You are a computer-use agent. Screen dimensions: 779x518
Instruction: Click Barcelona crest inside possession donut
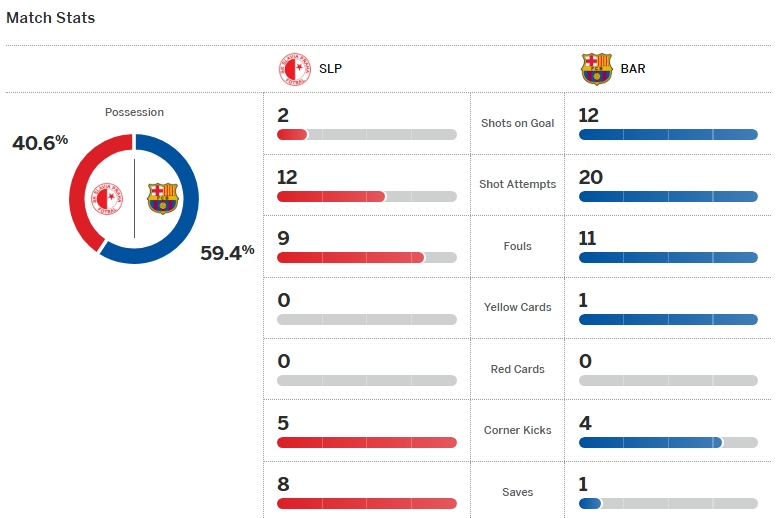coord(162,199)
